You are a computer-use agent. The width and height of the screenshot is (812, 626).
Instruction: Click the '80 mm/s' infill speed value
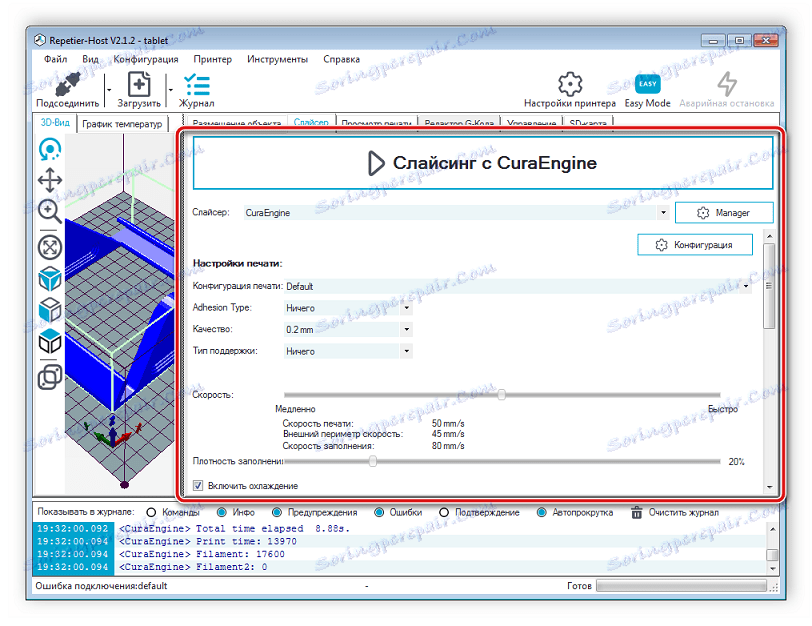(448, 446)
